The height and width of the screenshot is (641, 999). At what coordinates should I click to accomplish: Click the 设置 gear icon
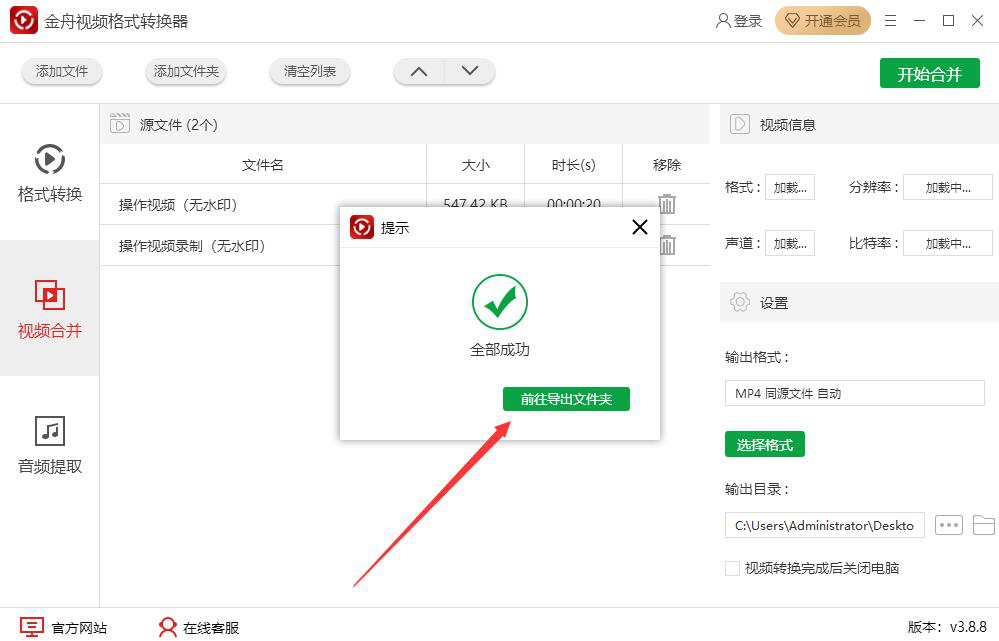pyautogui.click(x=739, y=302)
